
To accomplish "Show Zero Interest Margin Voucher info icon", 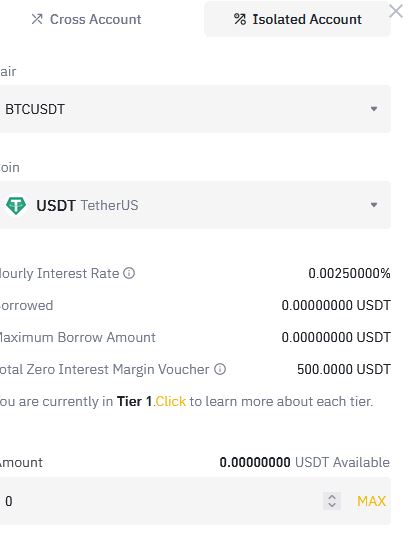I will tap(220, 369).
